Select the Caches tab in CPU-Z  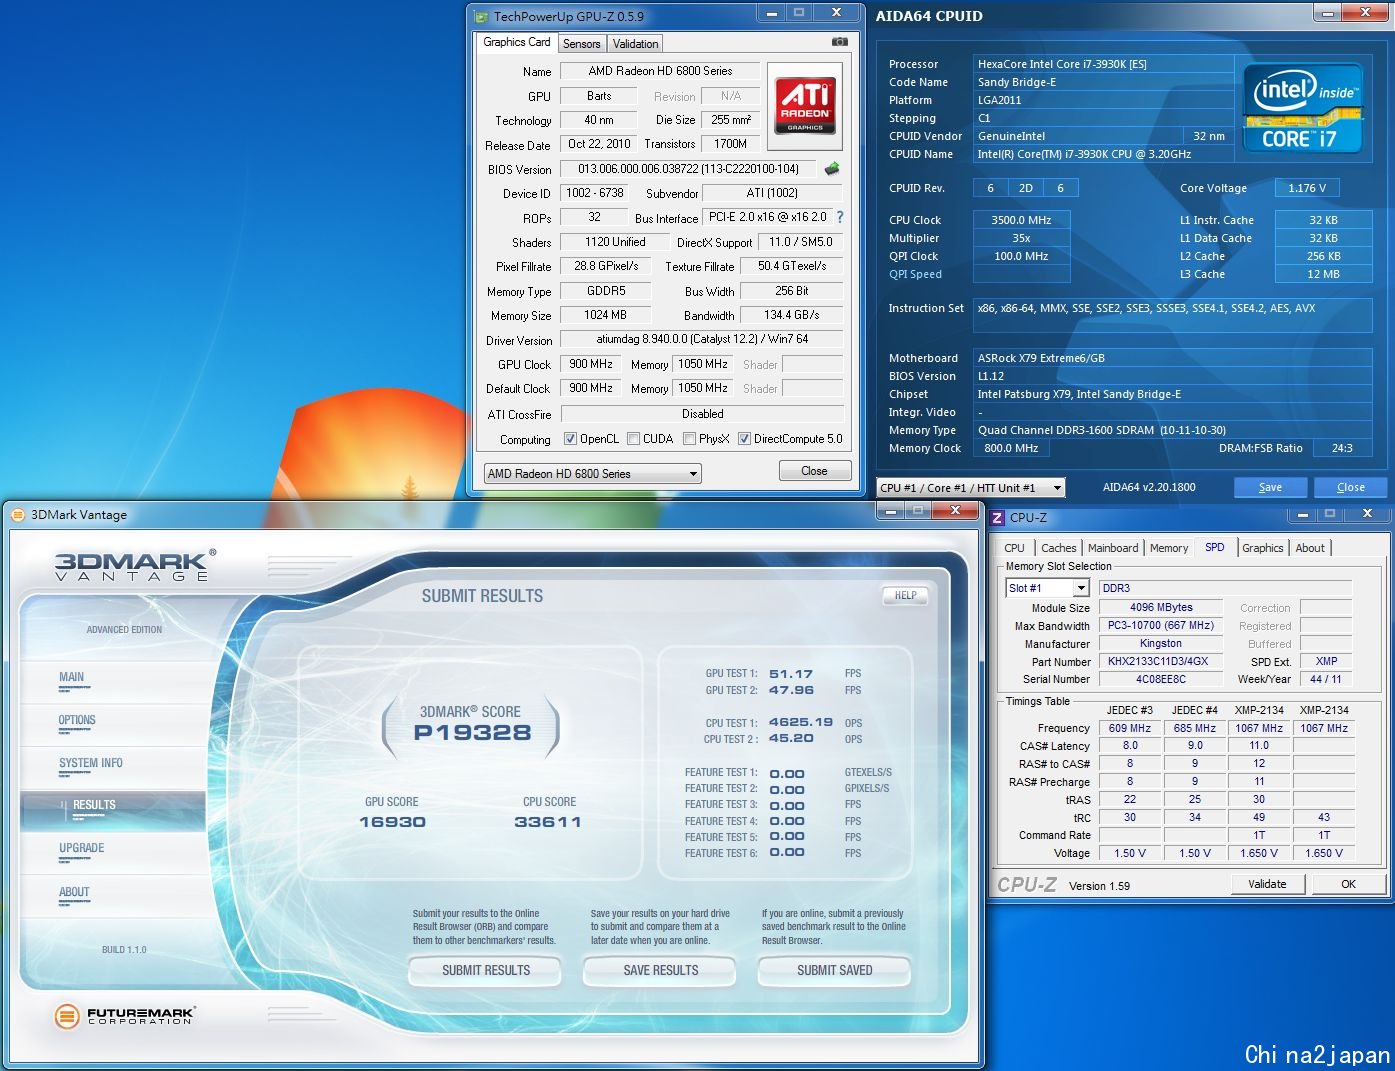(x=1058, y=548)
